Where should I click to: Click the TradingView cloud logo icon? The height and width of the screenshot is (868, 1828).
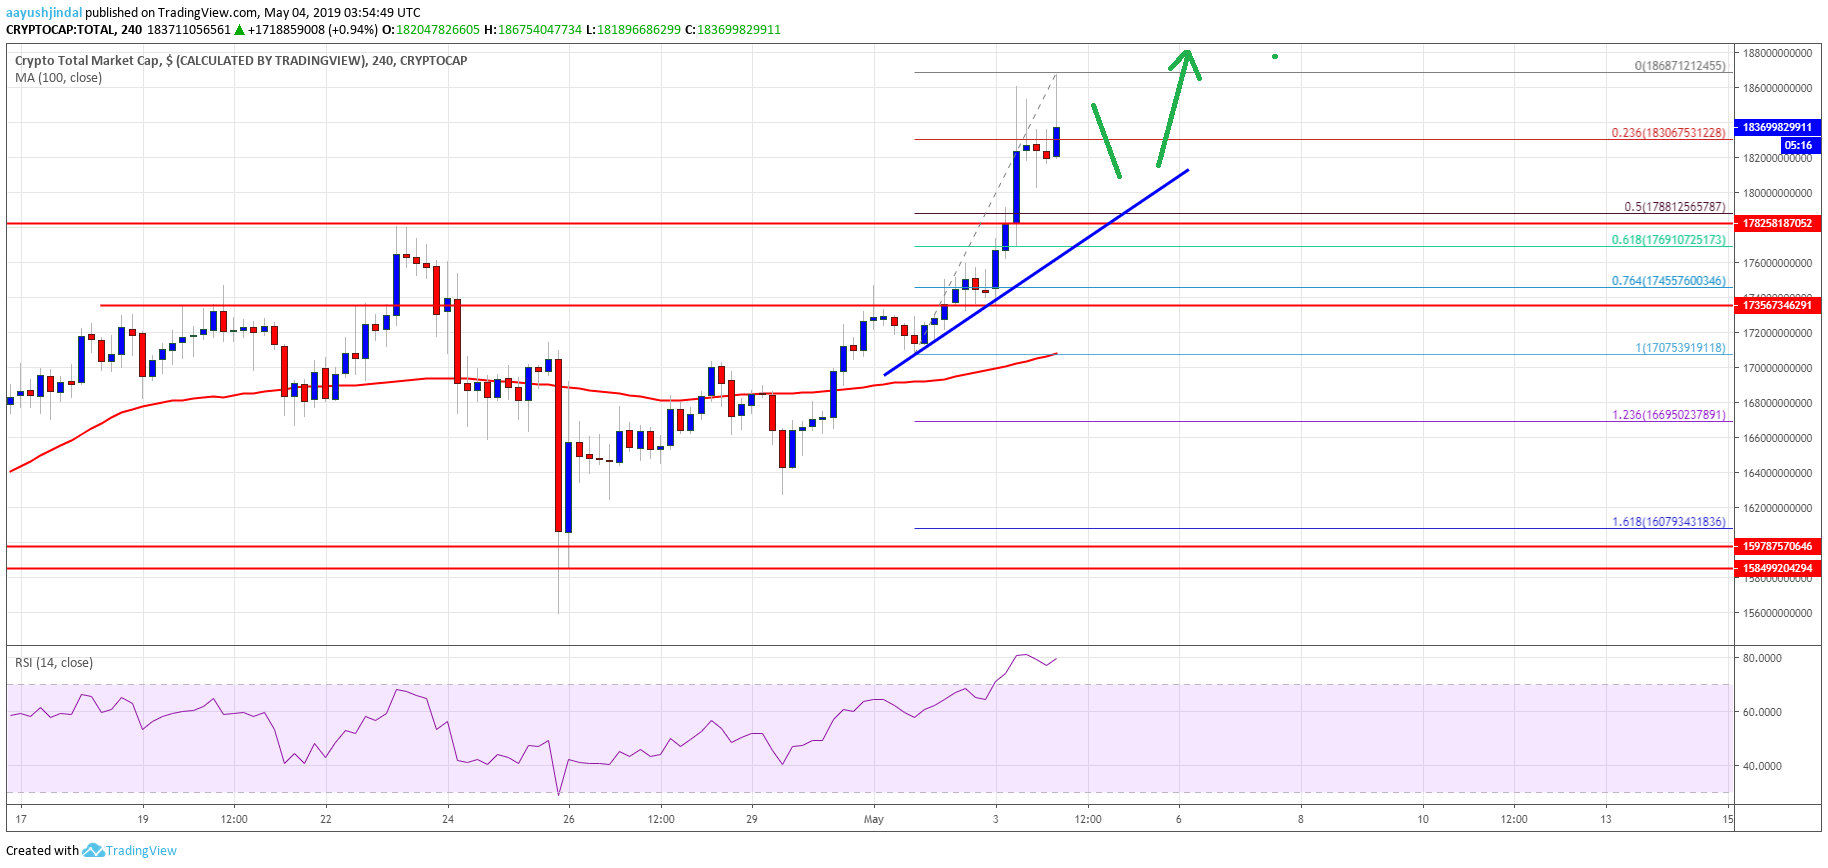(93, 850)
